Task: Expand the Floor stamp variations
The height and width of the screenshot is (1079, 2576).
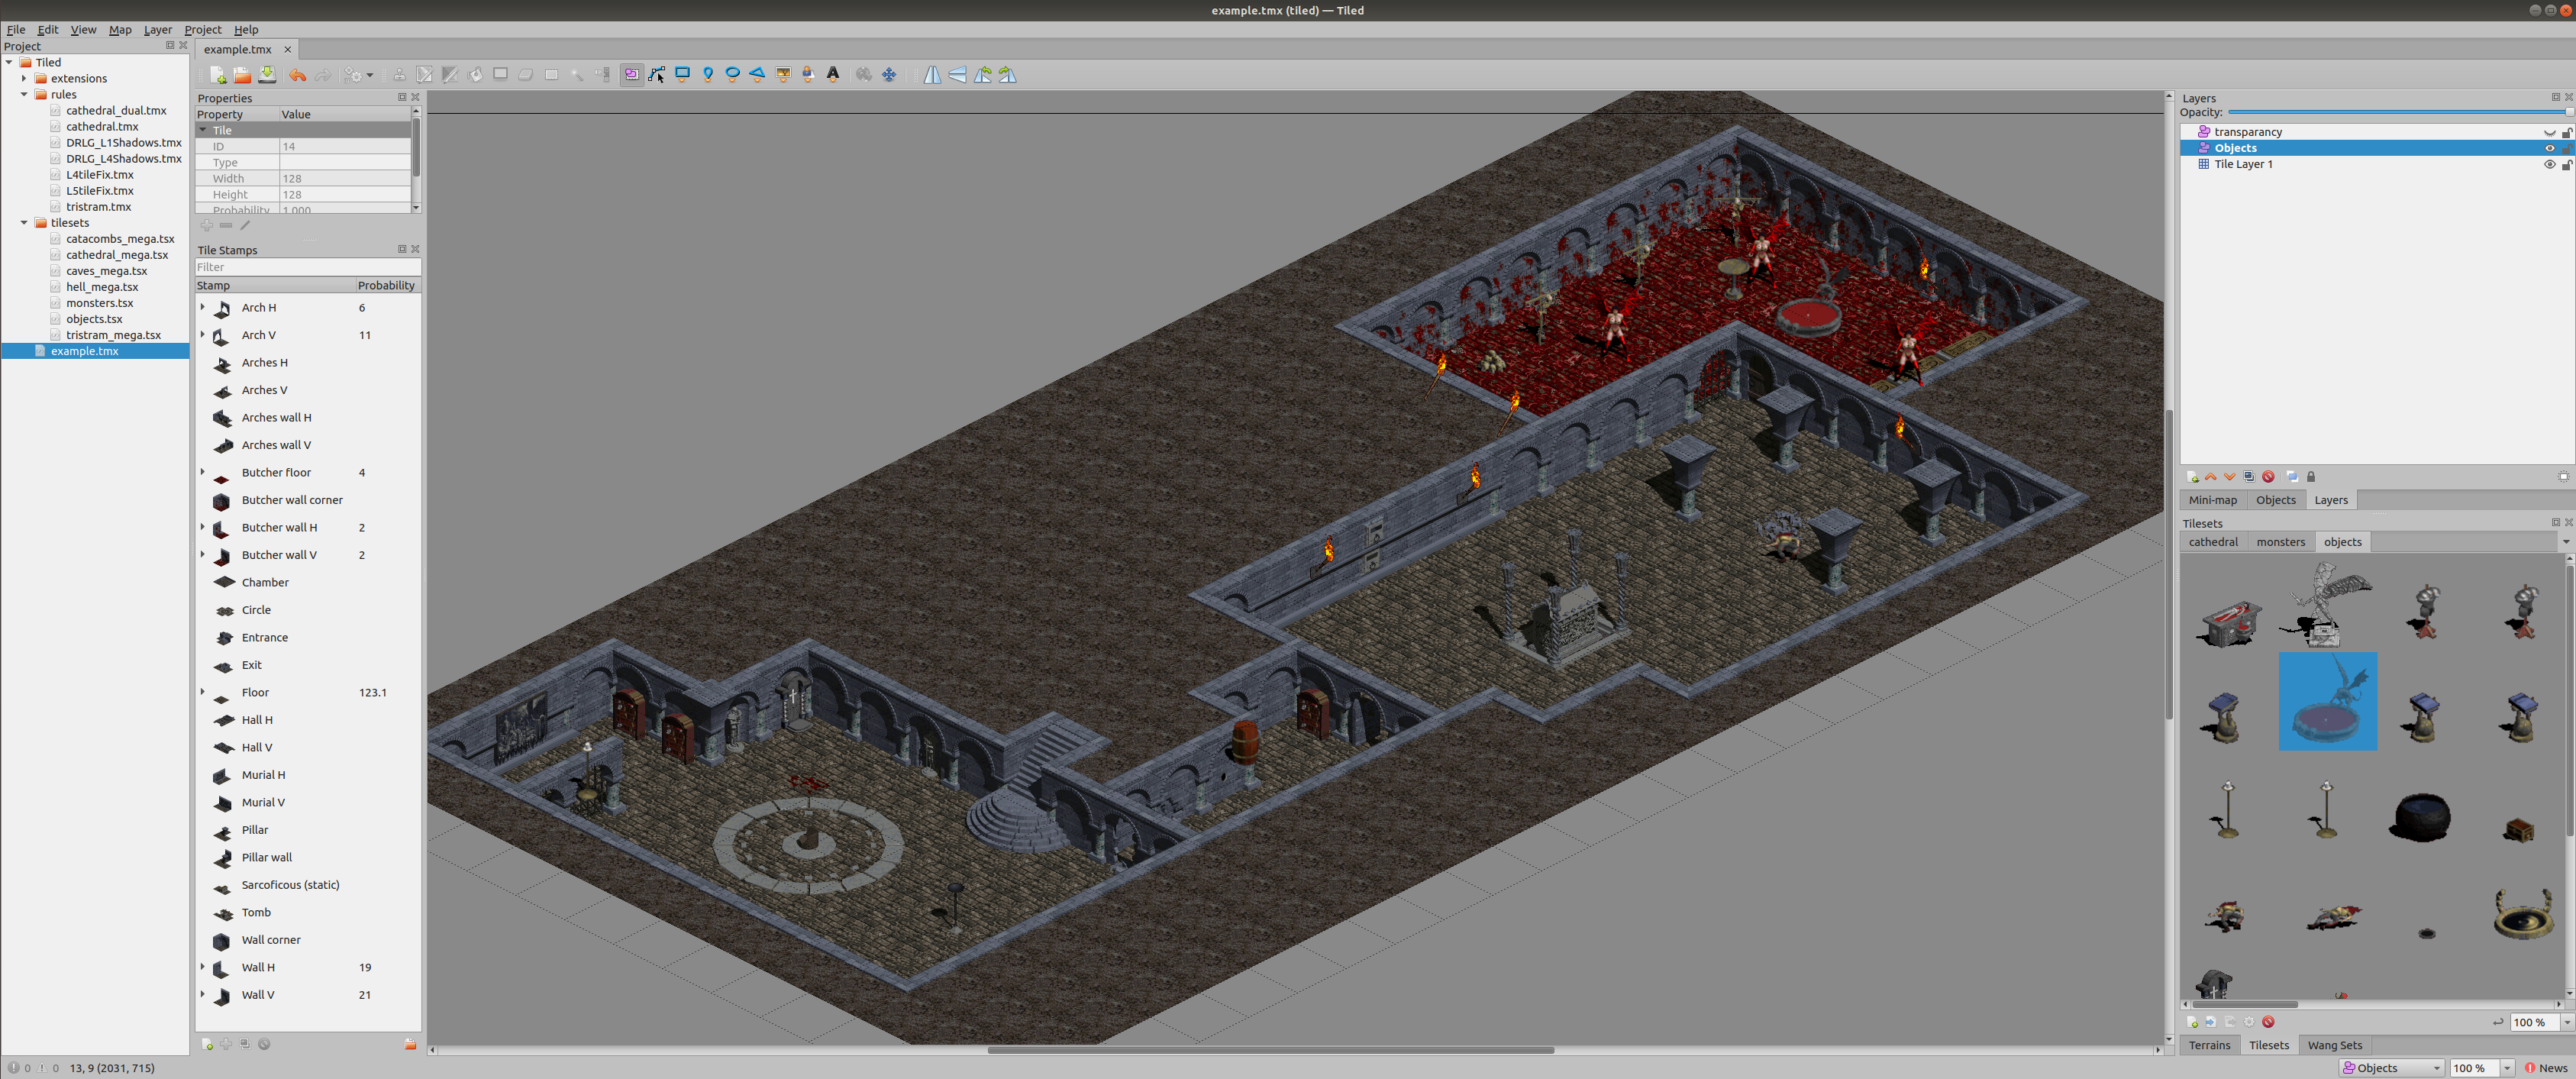Action: (203, 692)
